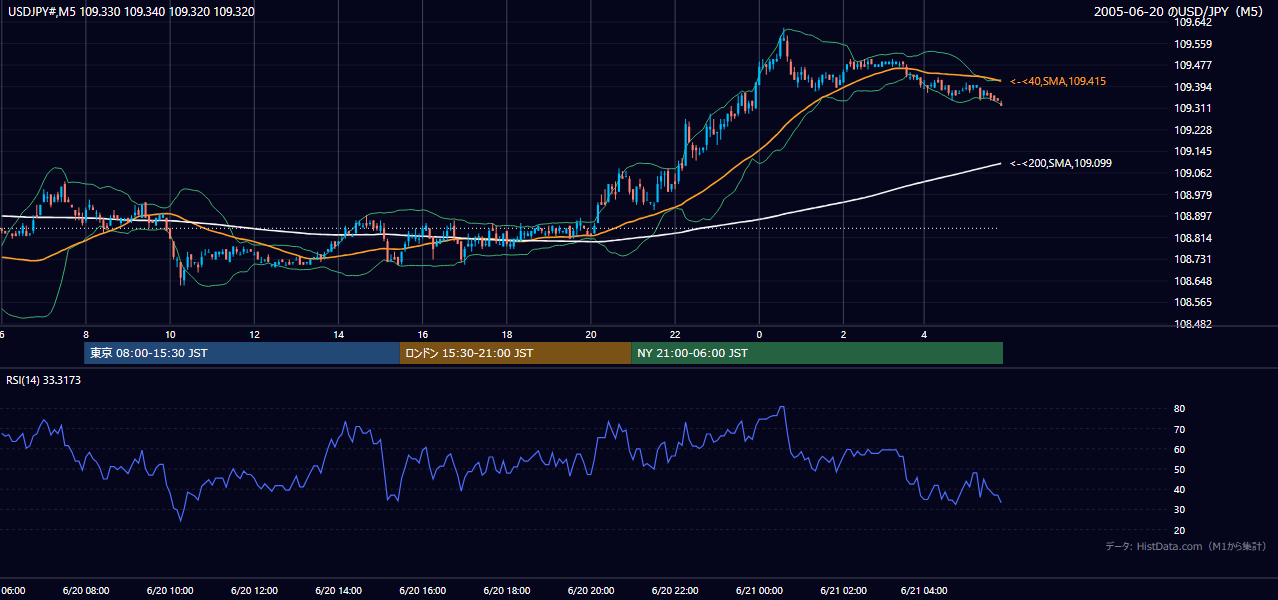Viewport: 1278px width, 600px height.
Task: Click RSI axis level 20
Action: 1180,530
